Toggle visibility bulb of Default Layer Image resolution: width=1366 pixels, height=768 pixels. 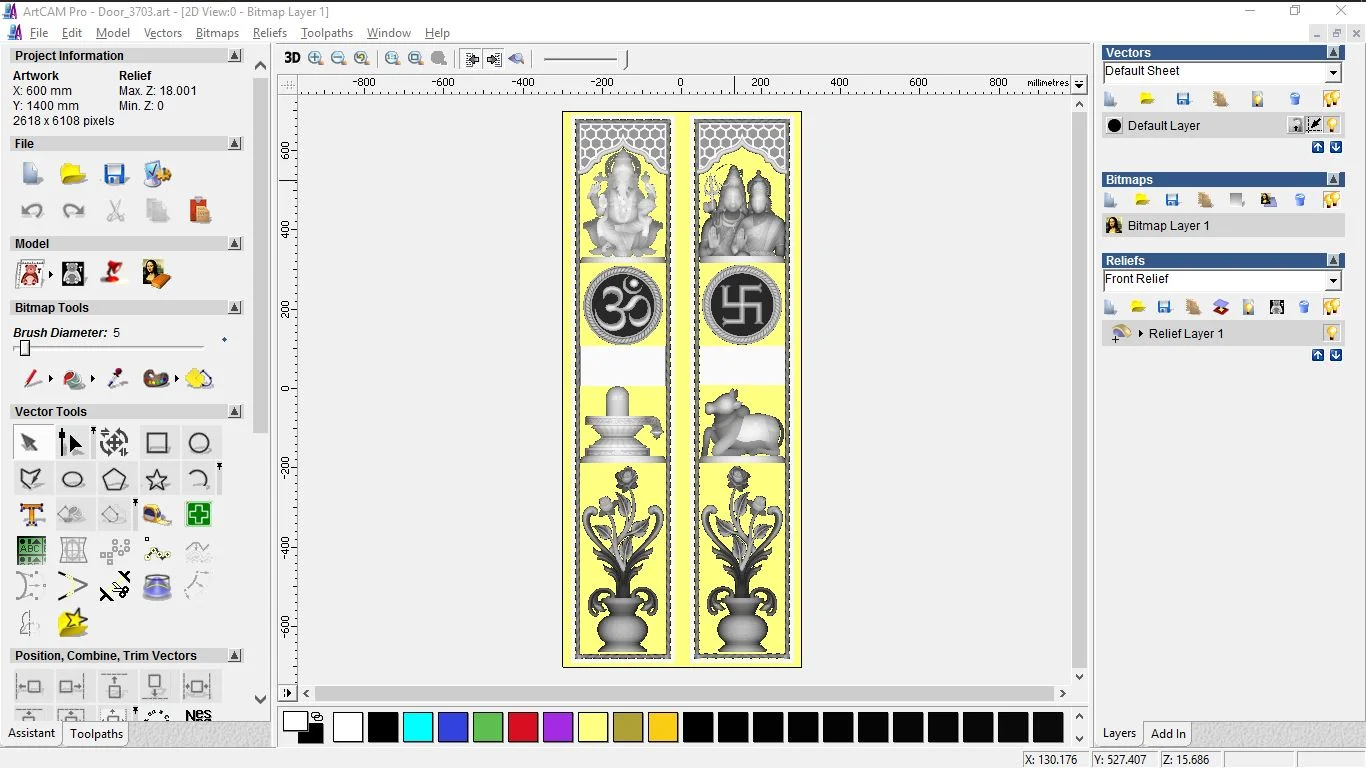(1332, 125)
